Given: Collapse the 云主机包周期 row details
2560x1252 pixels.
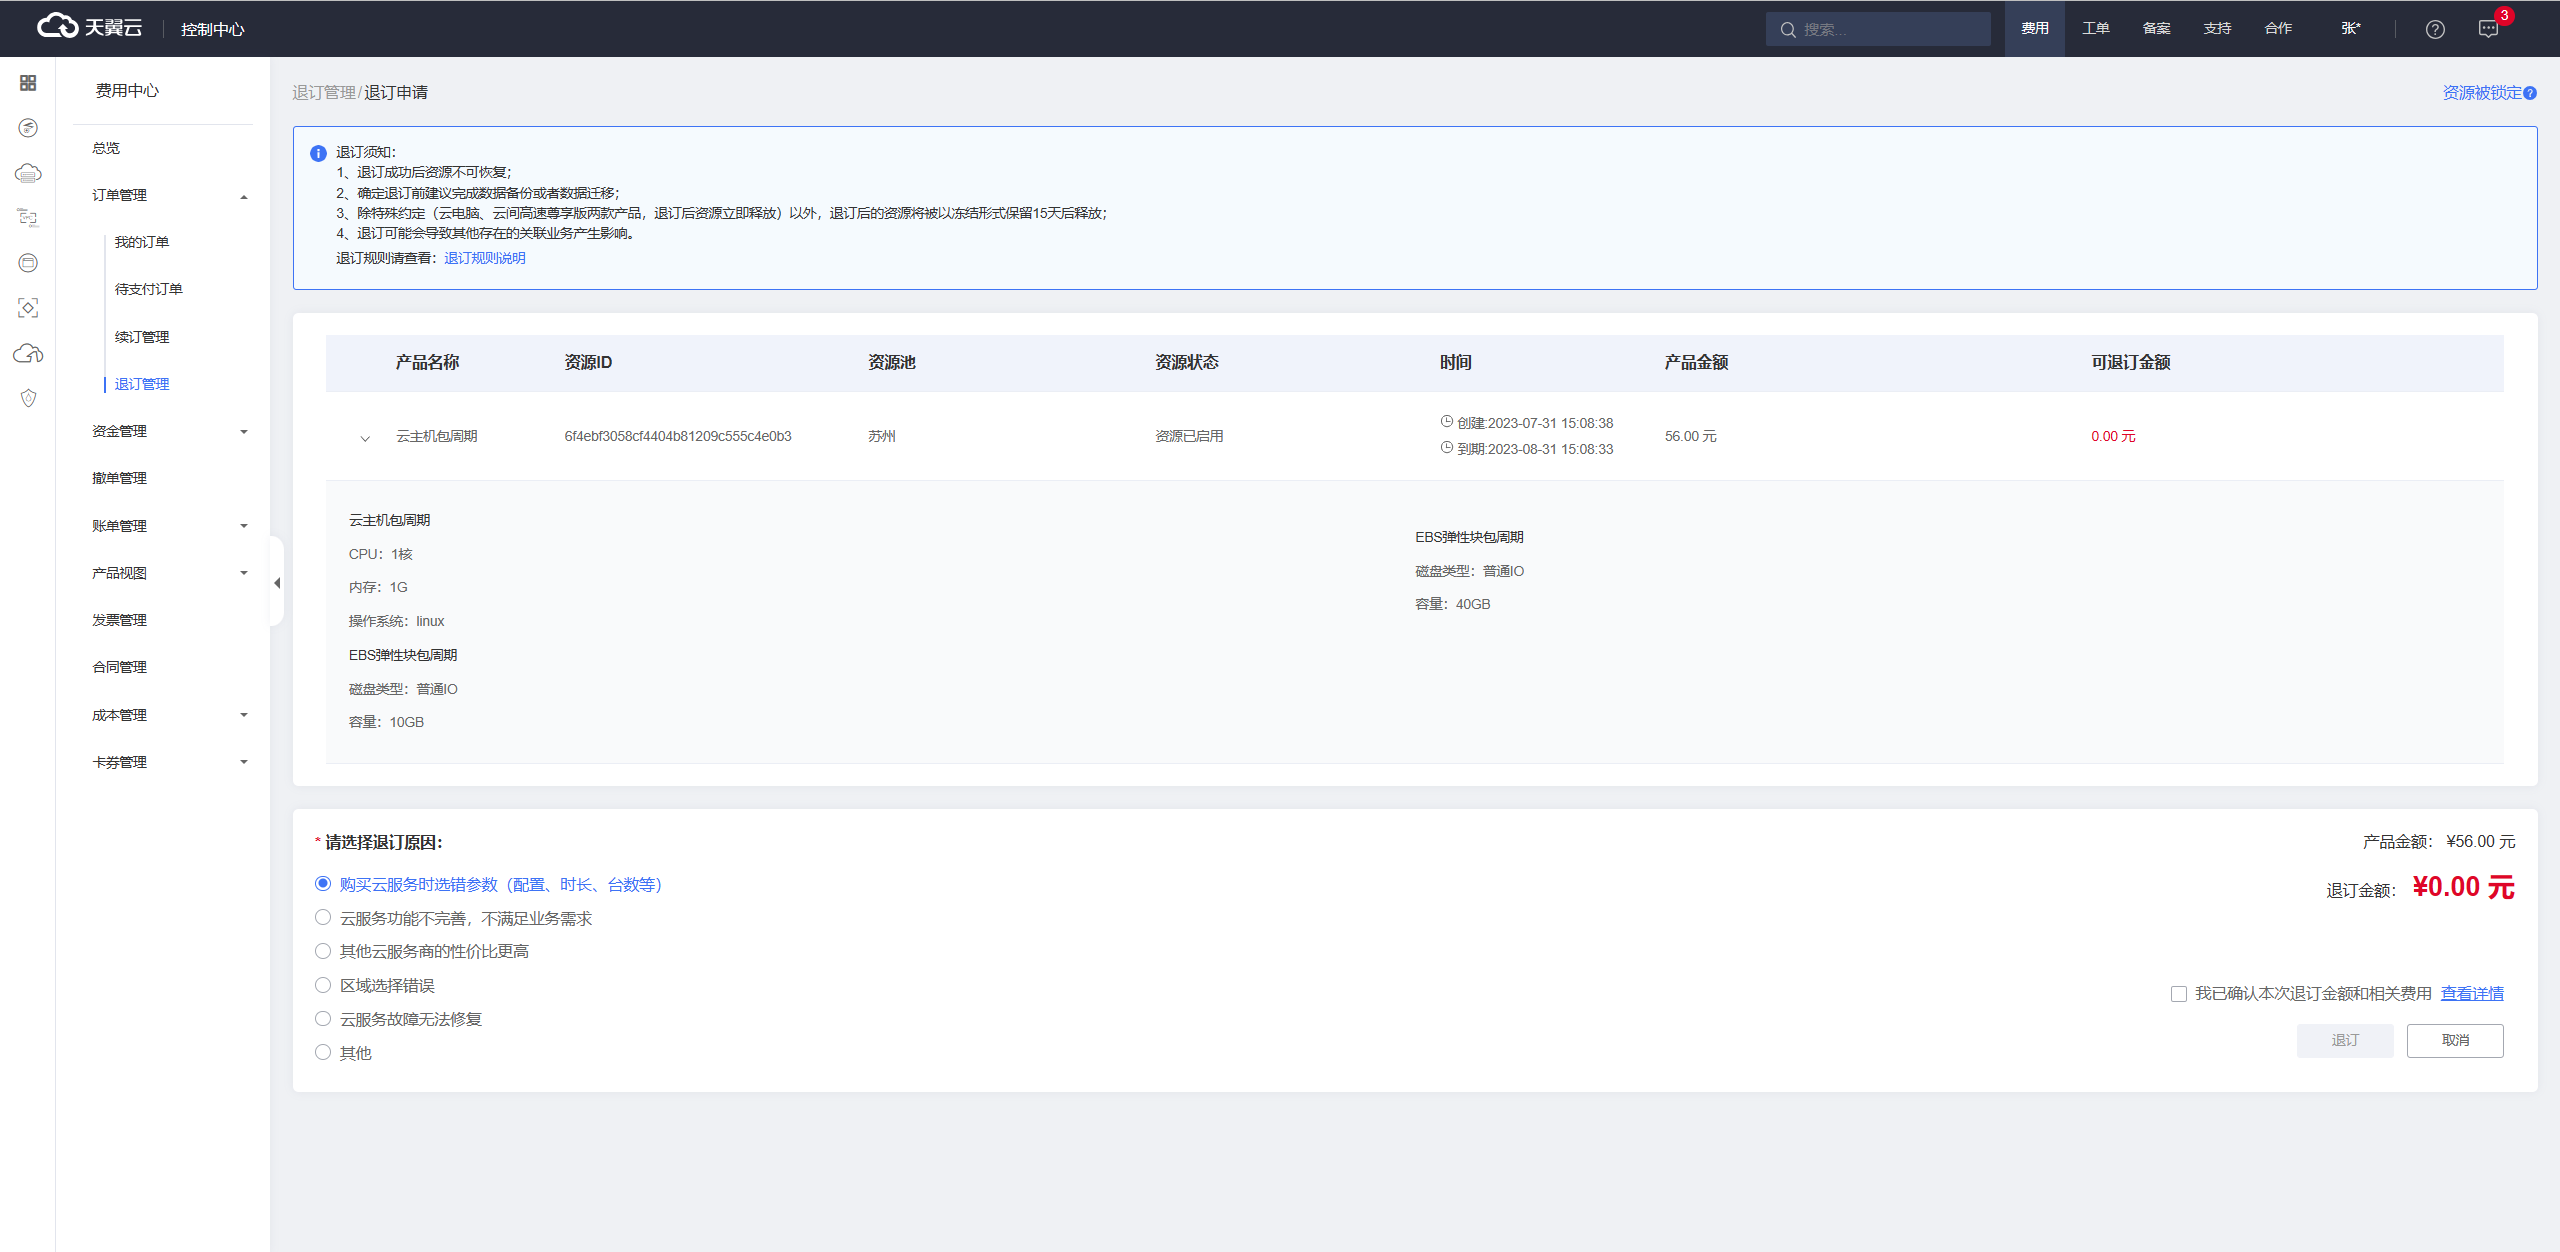Looking at the screenshot, I should (x=365, y=437).
